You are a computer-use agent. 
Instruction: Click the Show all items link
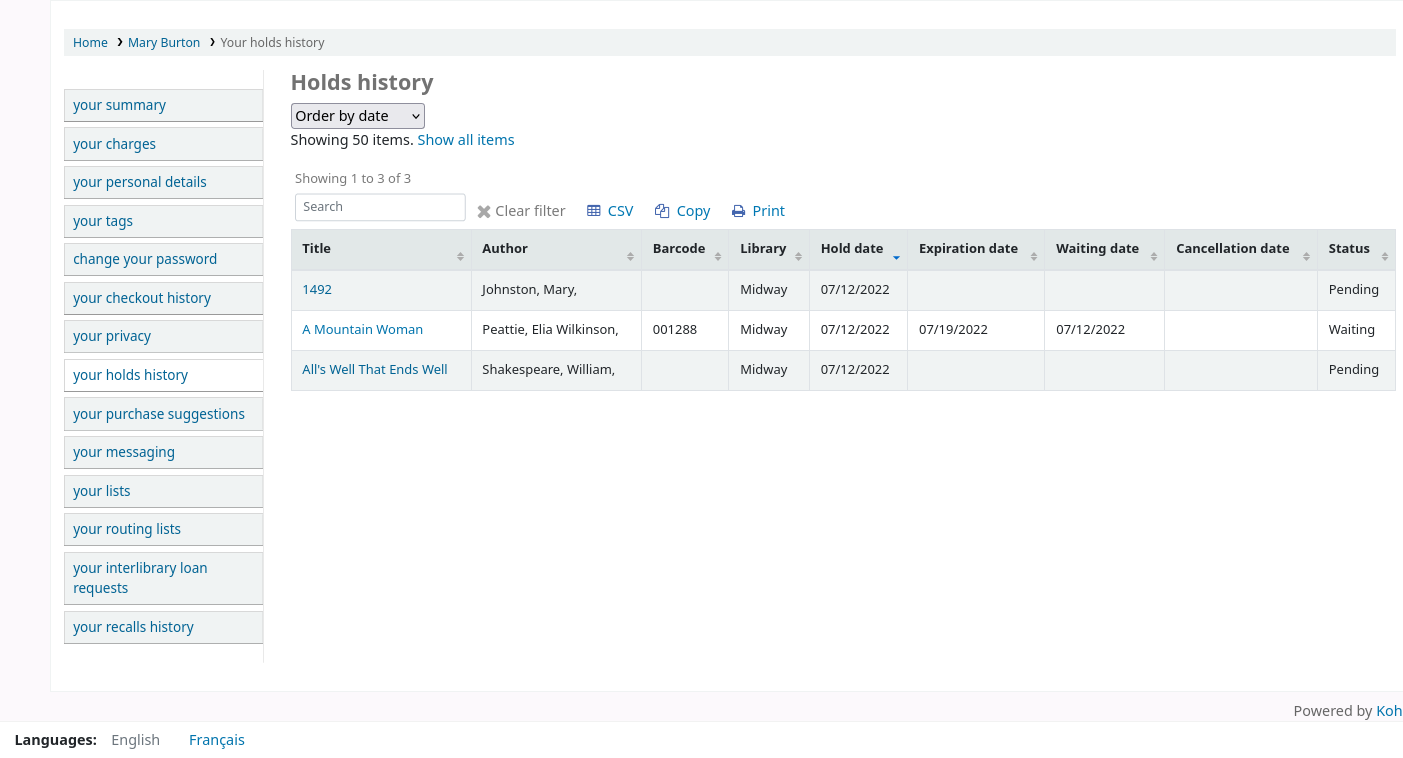pyautogui.click(x=466, y=140)
